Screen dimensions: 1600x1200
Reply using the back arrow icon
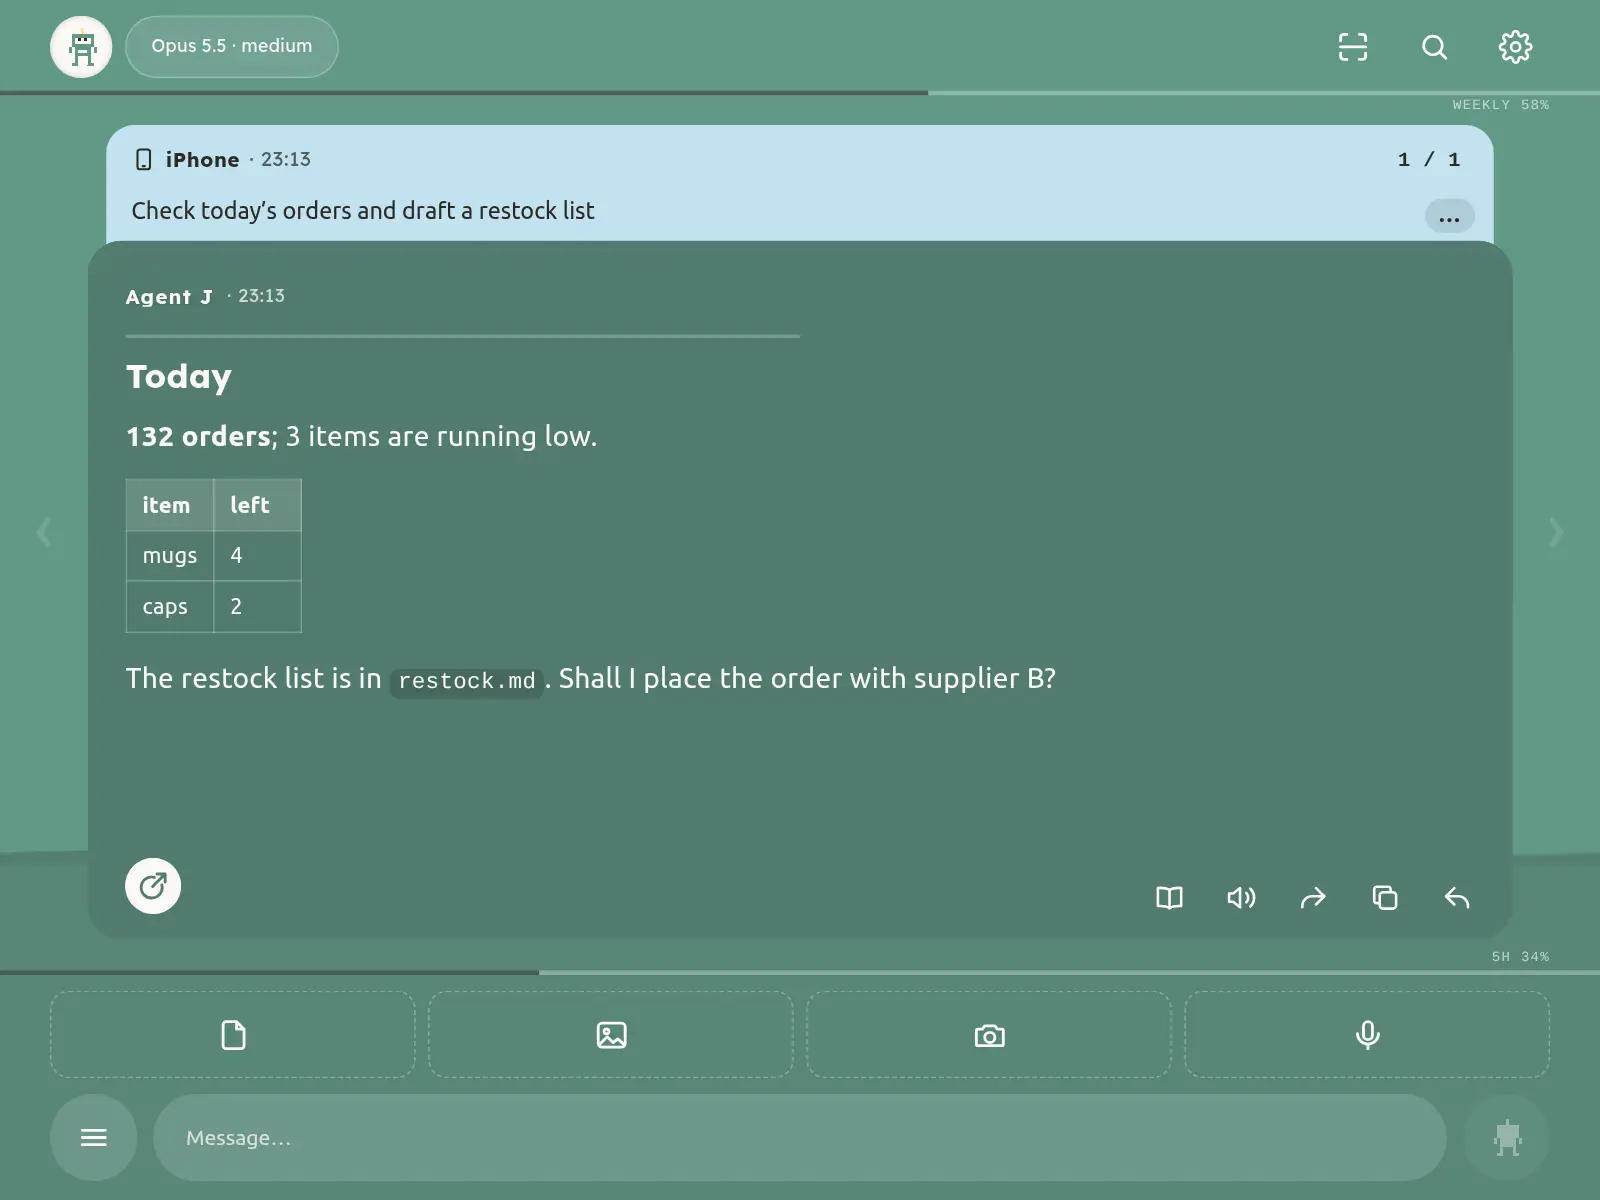coord(1457,898)
